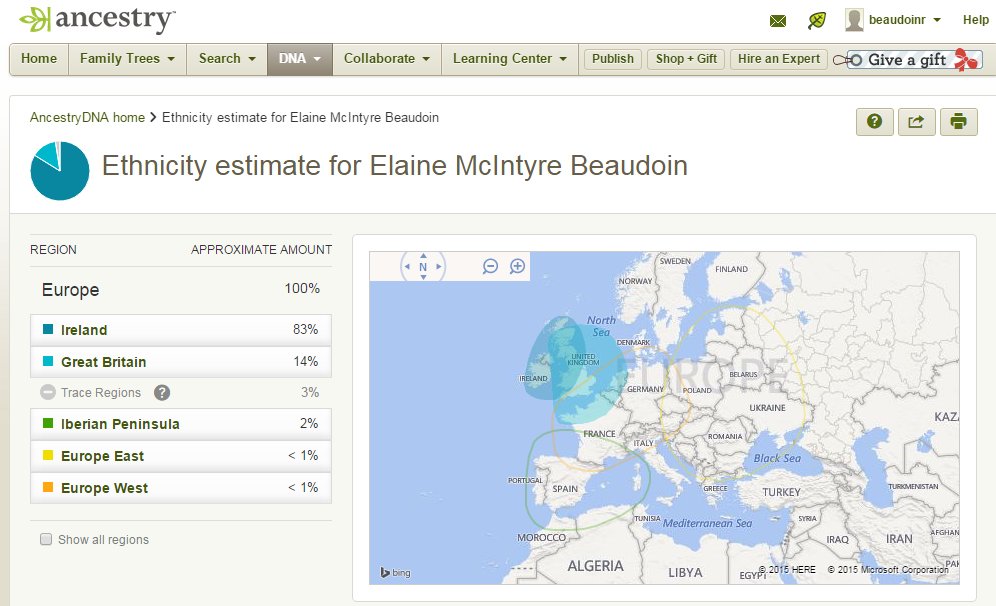Screen dimensions: 996x606
Task: Click the Ireland teal color swatch
Action: (x=48, y=329)
